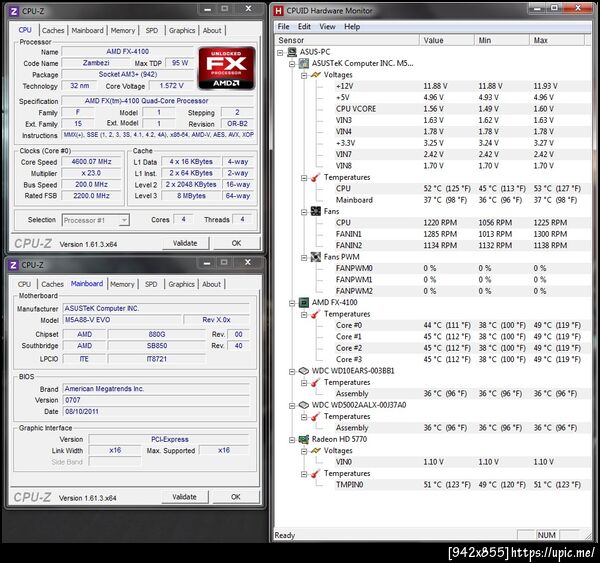Click the Radeon Temperatures thermometer icon
Screen dimensions: 600x563
pos(316,473)
